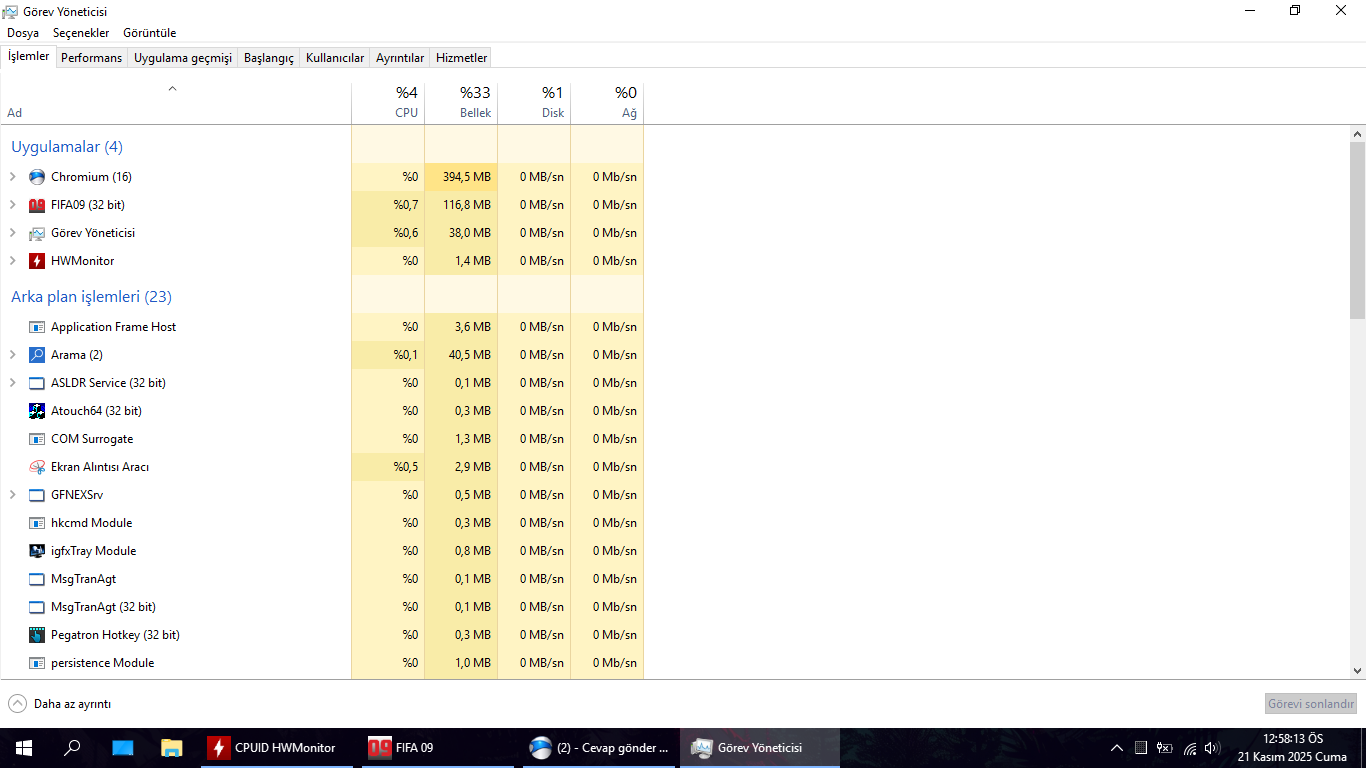Viewport: 1366px width, 768px height.
Task: Click the Atouch64 process icon
Action: [x=37, y=411]
